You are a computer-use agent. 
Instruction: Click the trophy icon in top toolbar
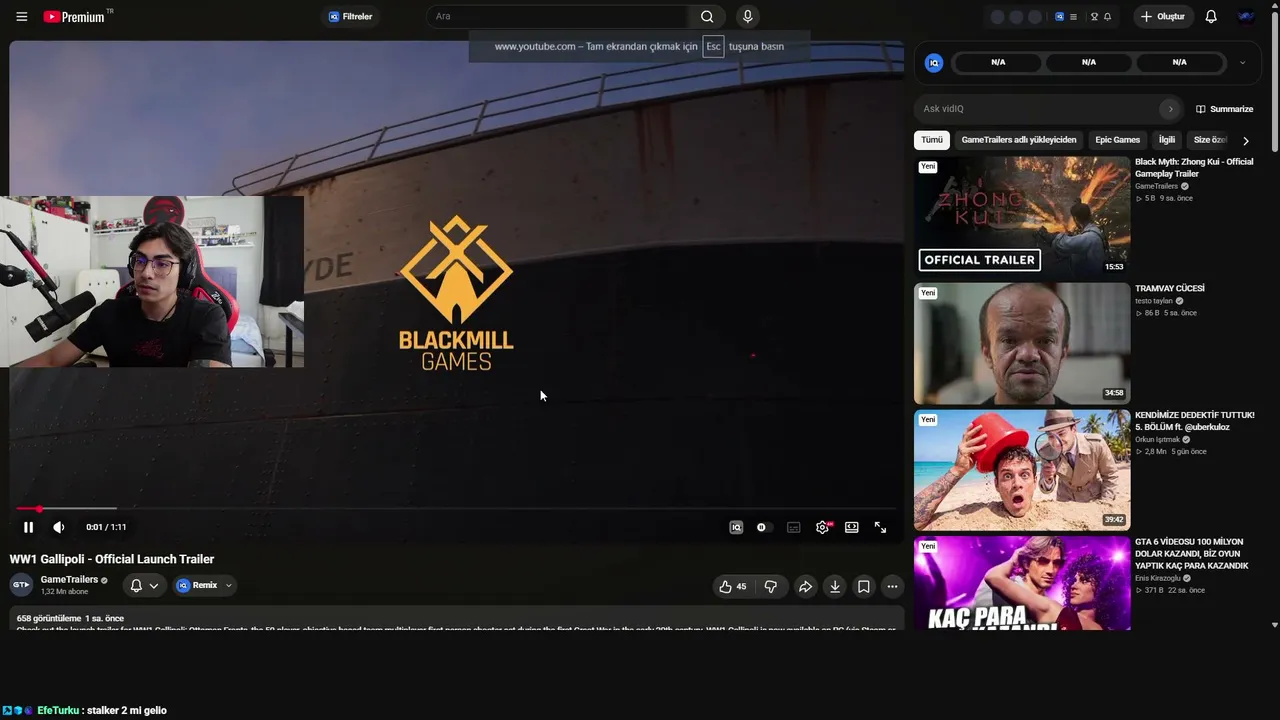click(1094, 17)
